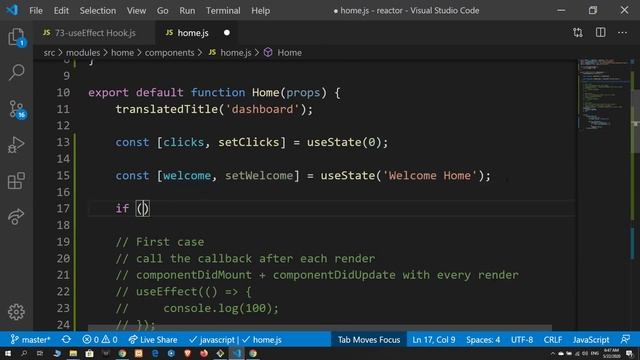Click the javascript linter status item
This screenshot has height=360, width=640.
point(212,340)
